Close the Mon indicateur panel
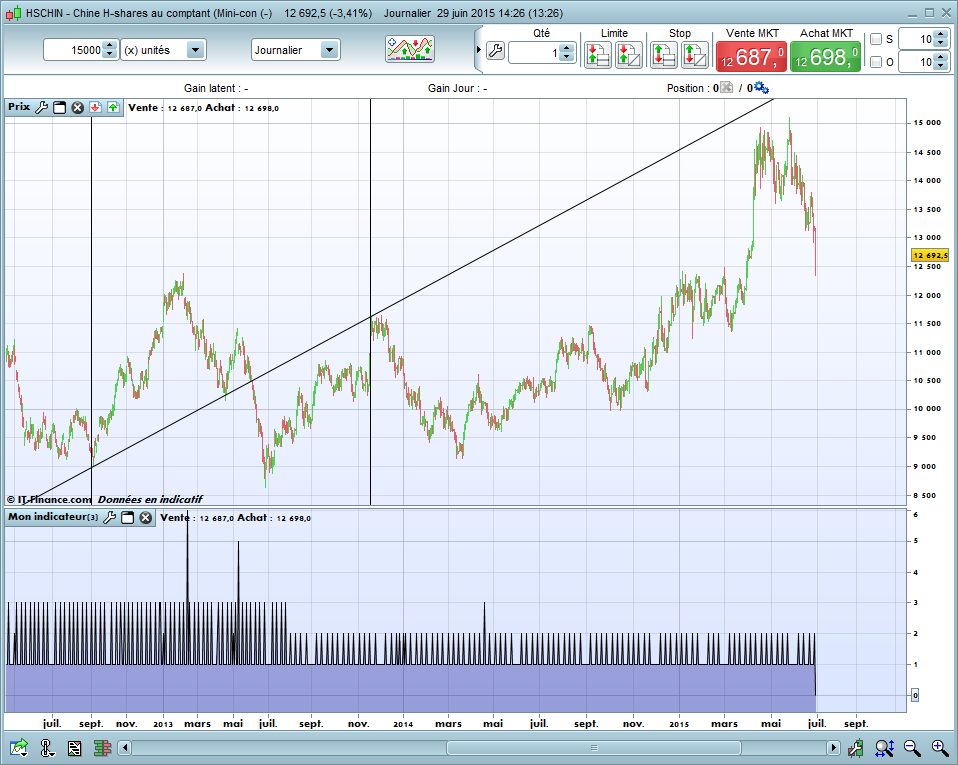 145,518
